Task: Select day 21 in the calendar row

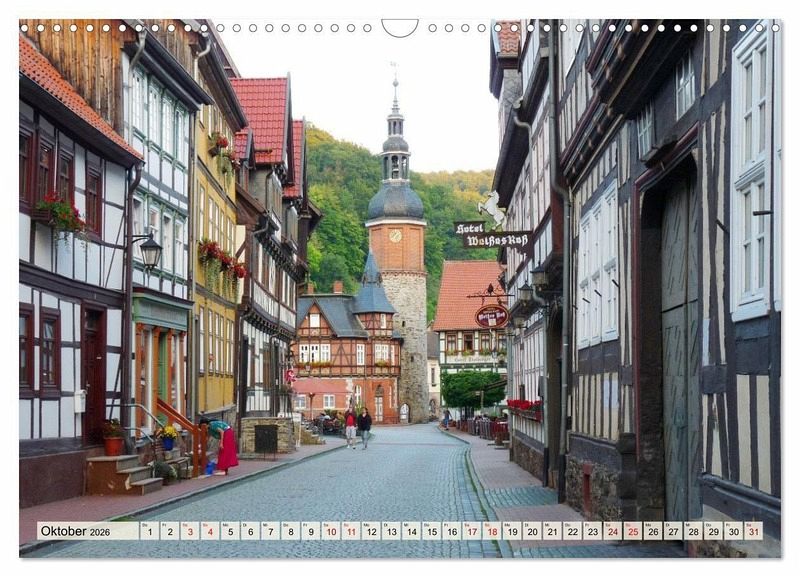Action: point(553,531)
